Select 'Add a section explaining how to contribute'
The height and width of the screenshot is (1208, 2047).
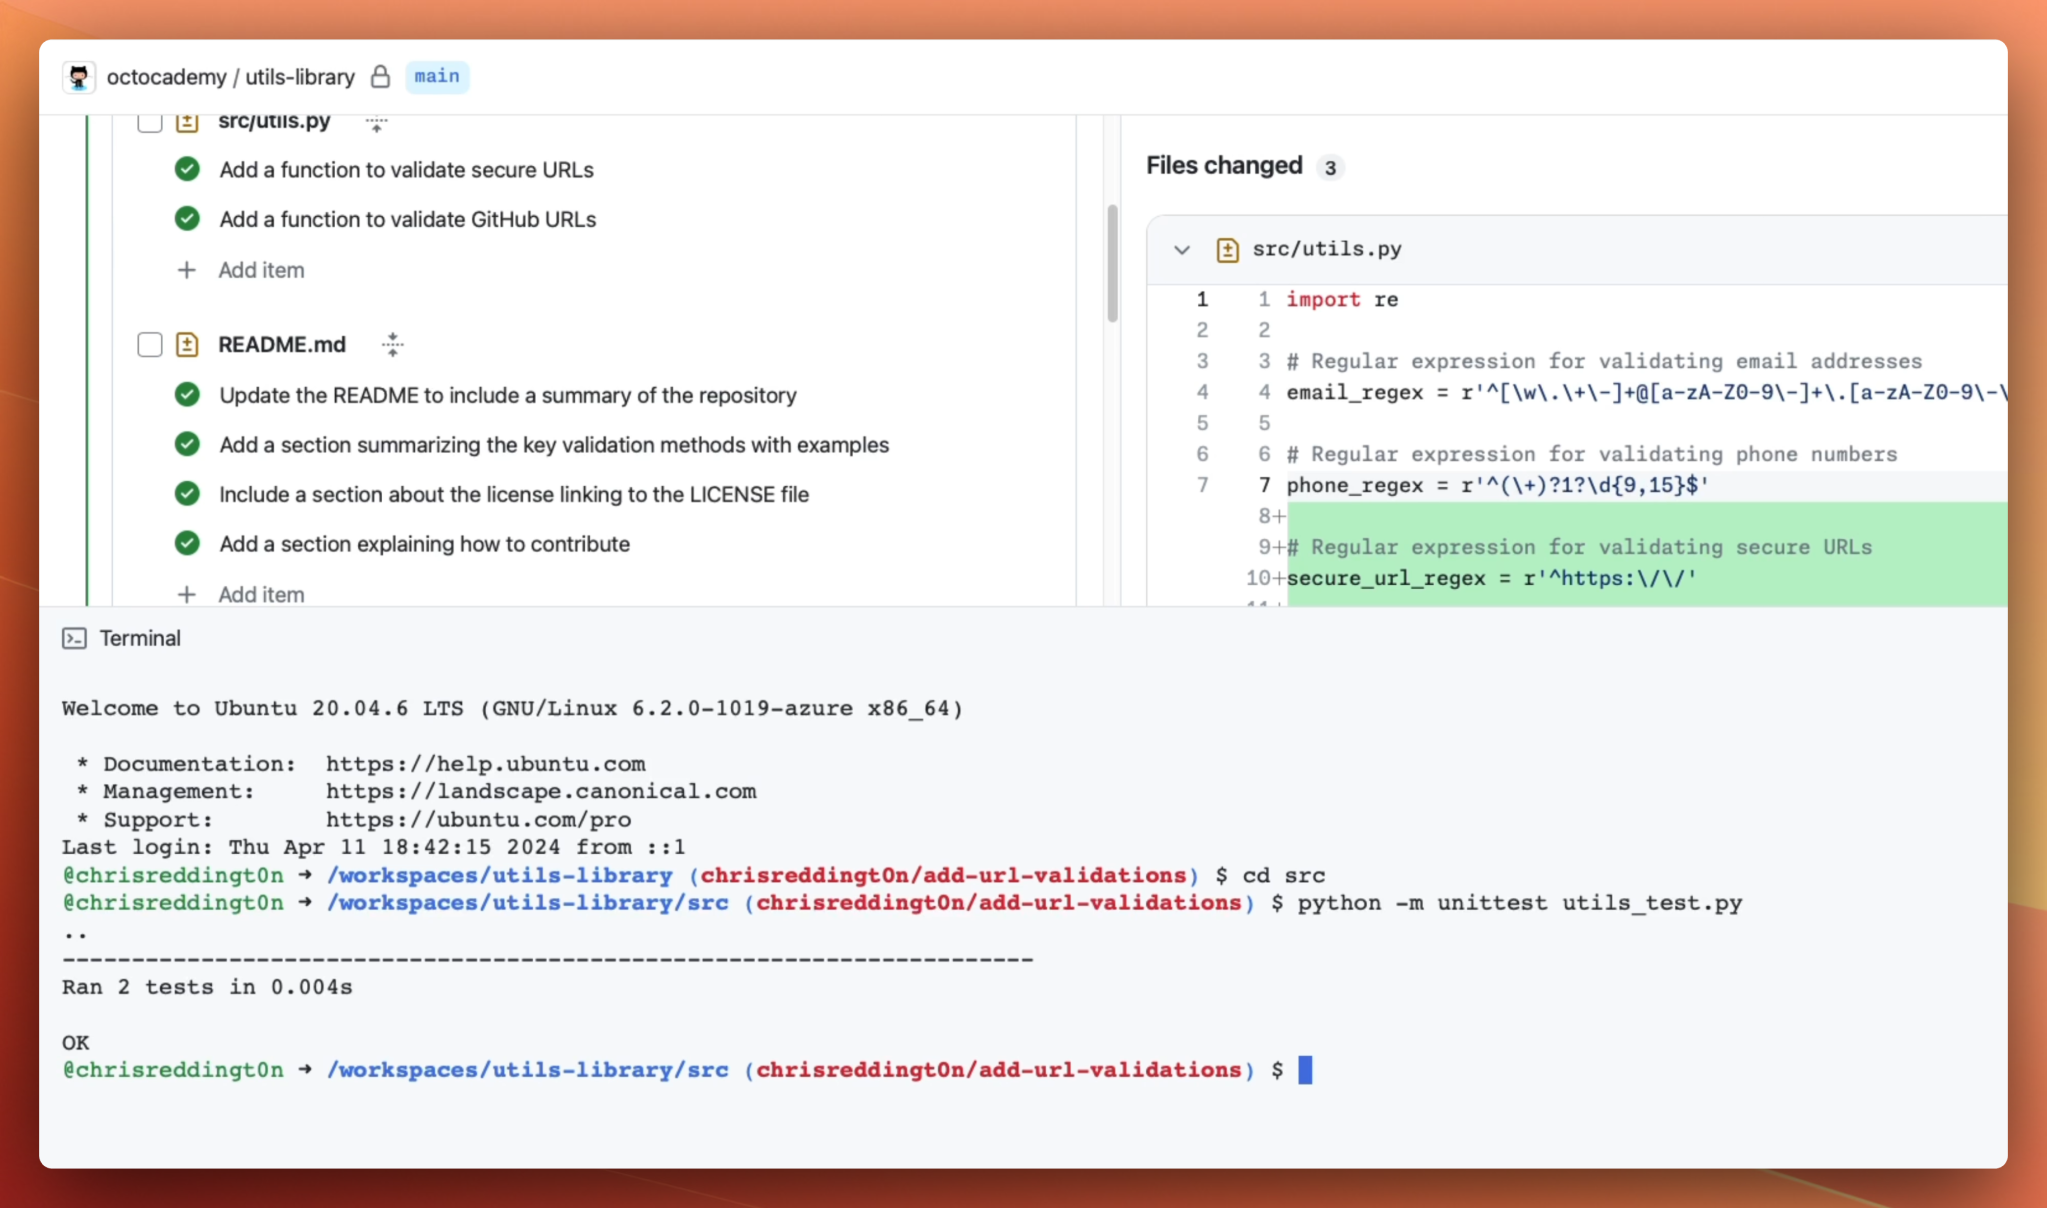(x=425, y=544)
